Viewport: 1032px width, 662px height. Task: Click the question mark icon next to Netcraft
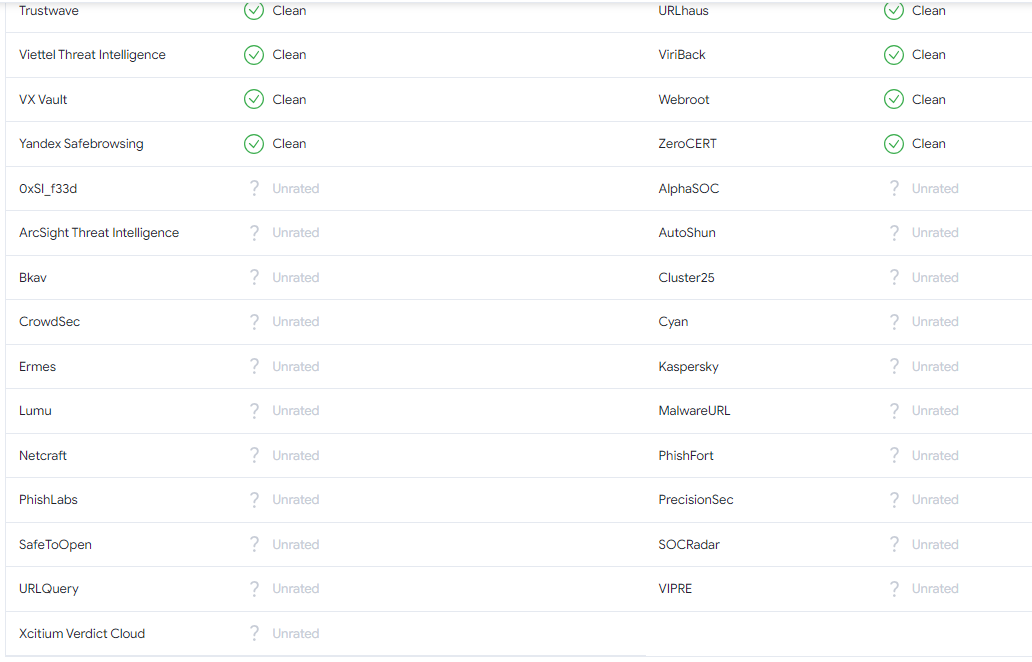click(x=254, y=455)
